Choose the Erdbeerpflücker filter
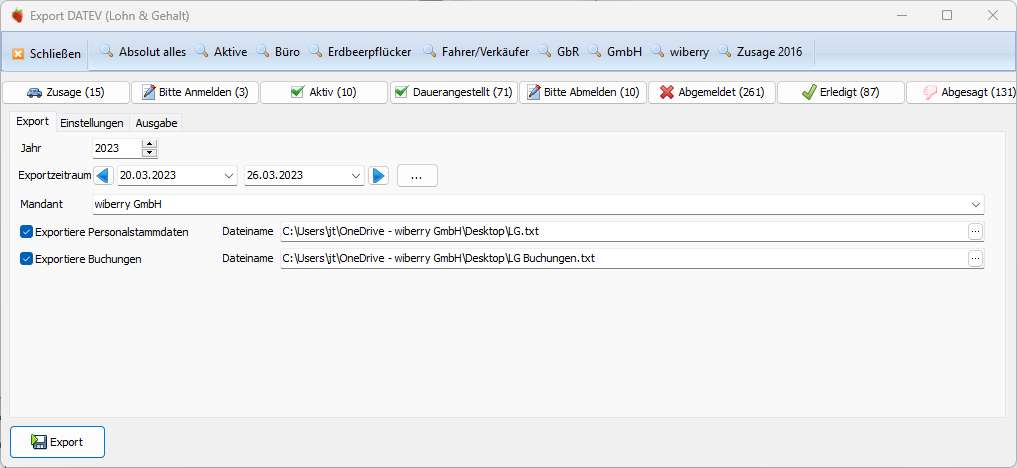The image size is (1017, 468). pos(361,52)
